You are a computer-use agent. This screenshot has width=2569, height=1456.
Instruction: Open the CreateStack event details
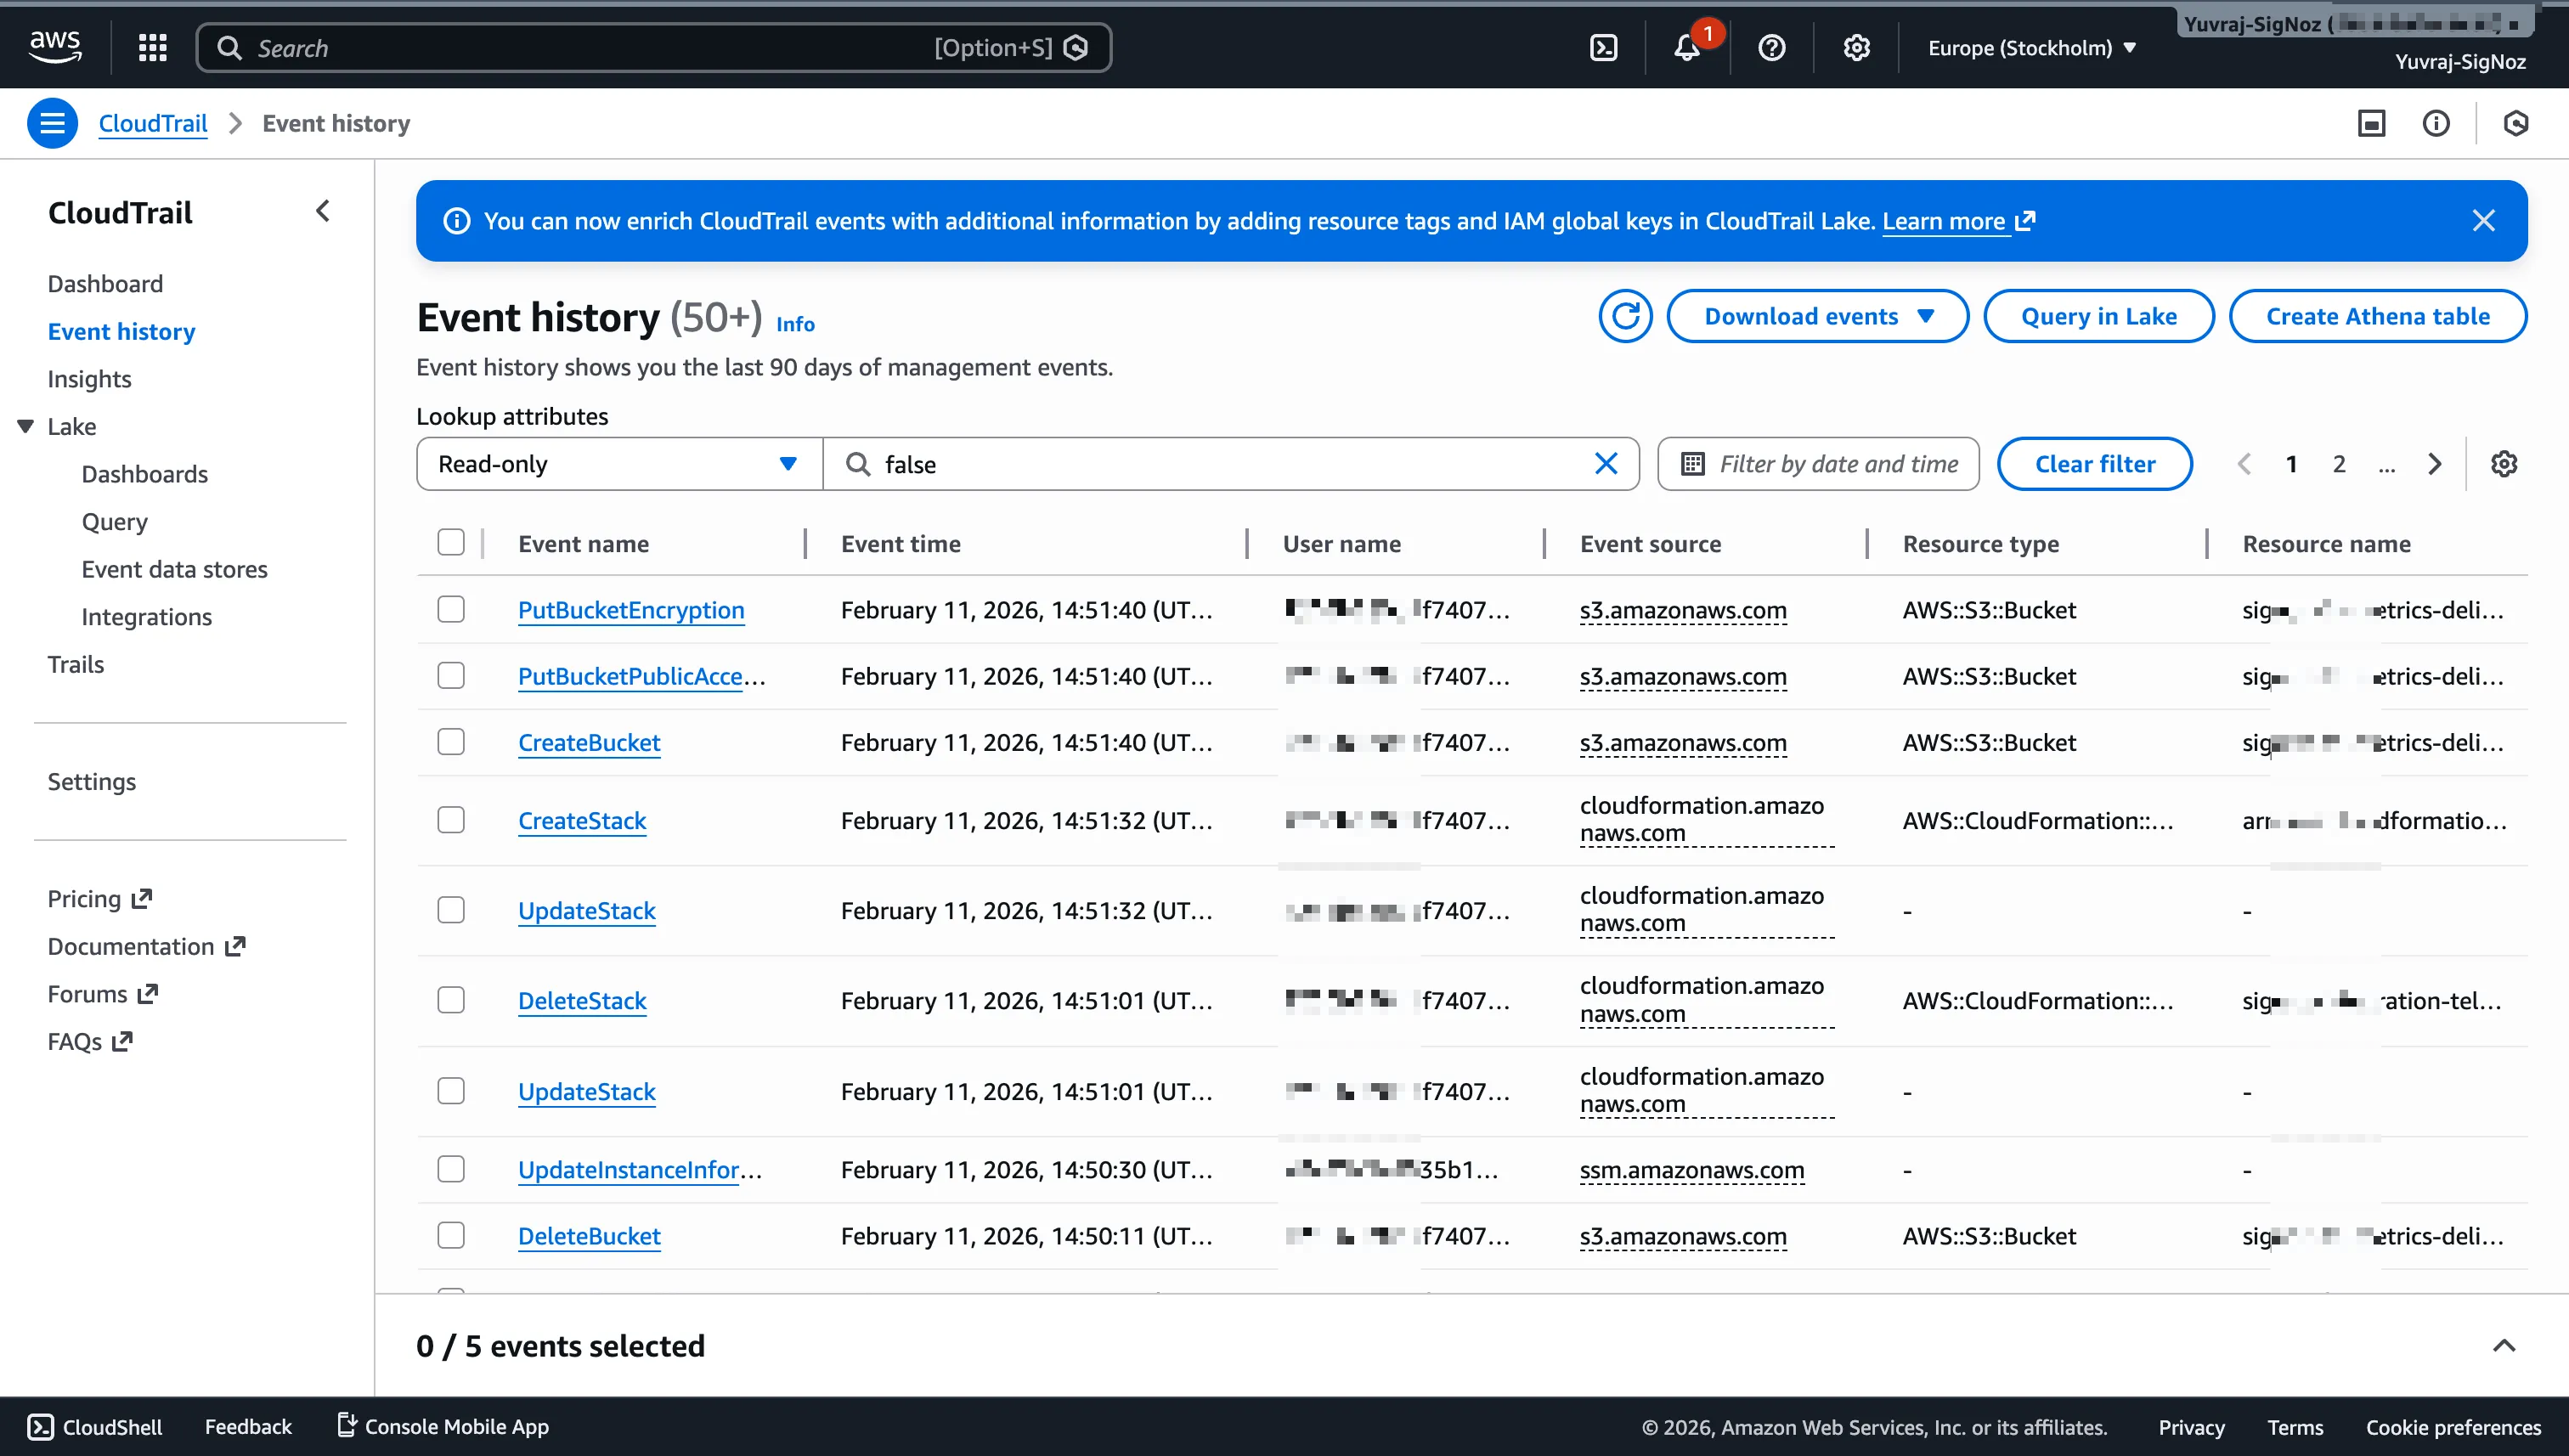(x=582, y=820)
